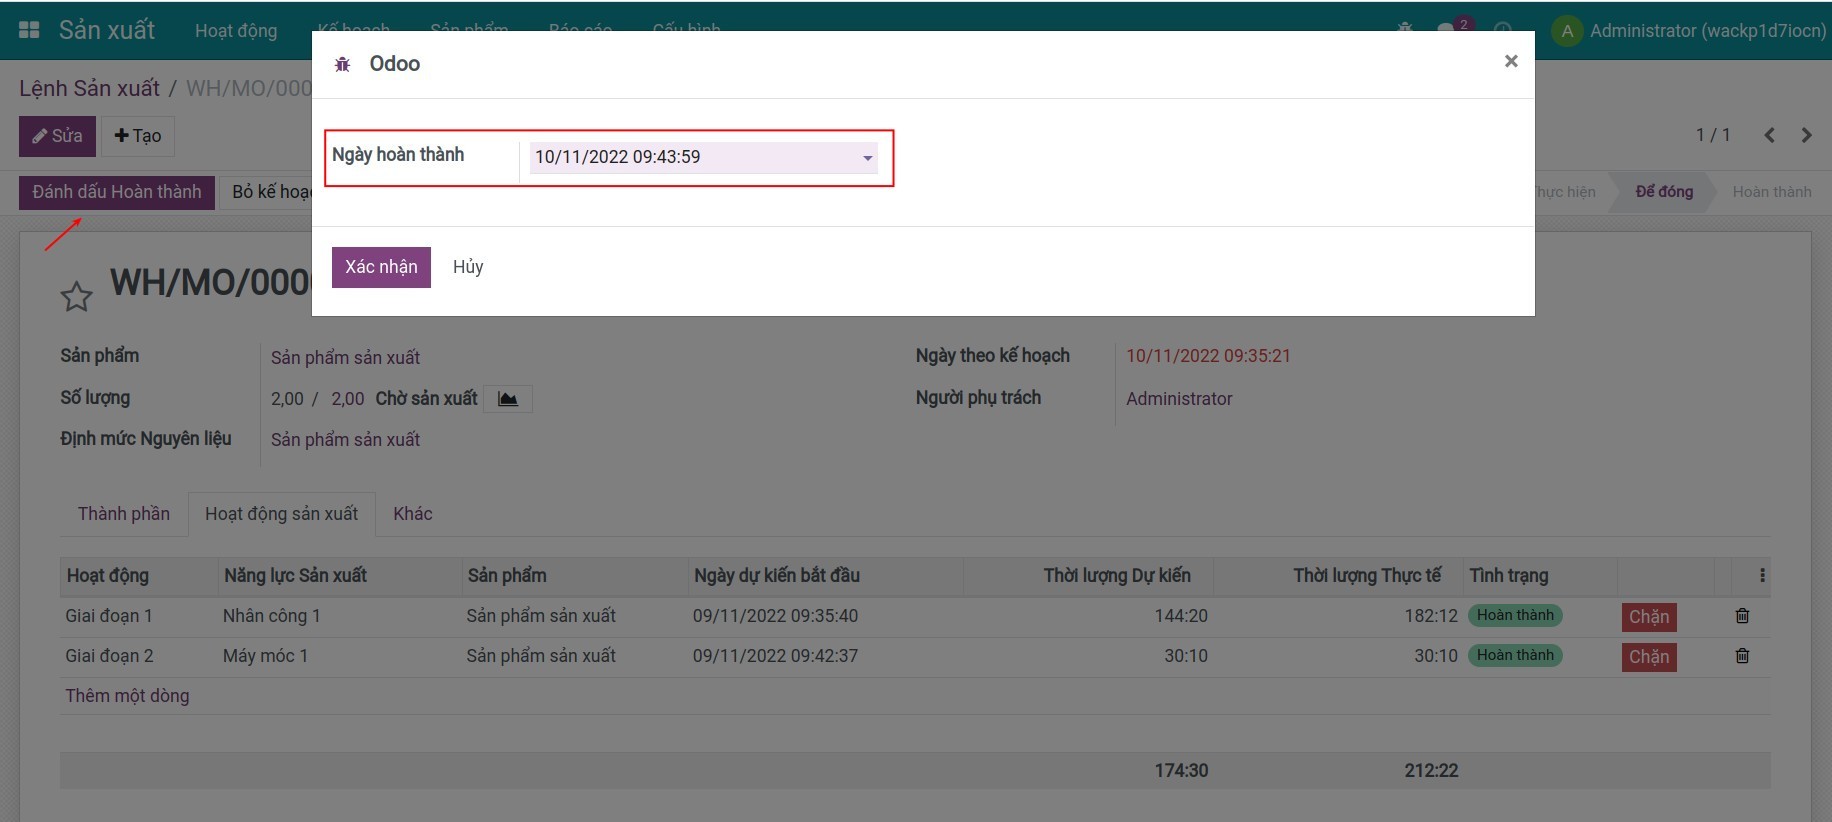Click the Xác nhận button

tap(381, 267)
